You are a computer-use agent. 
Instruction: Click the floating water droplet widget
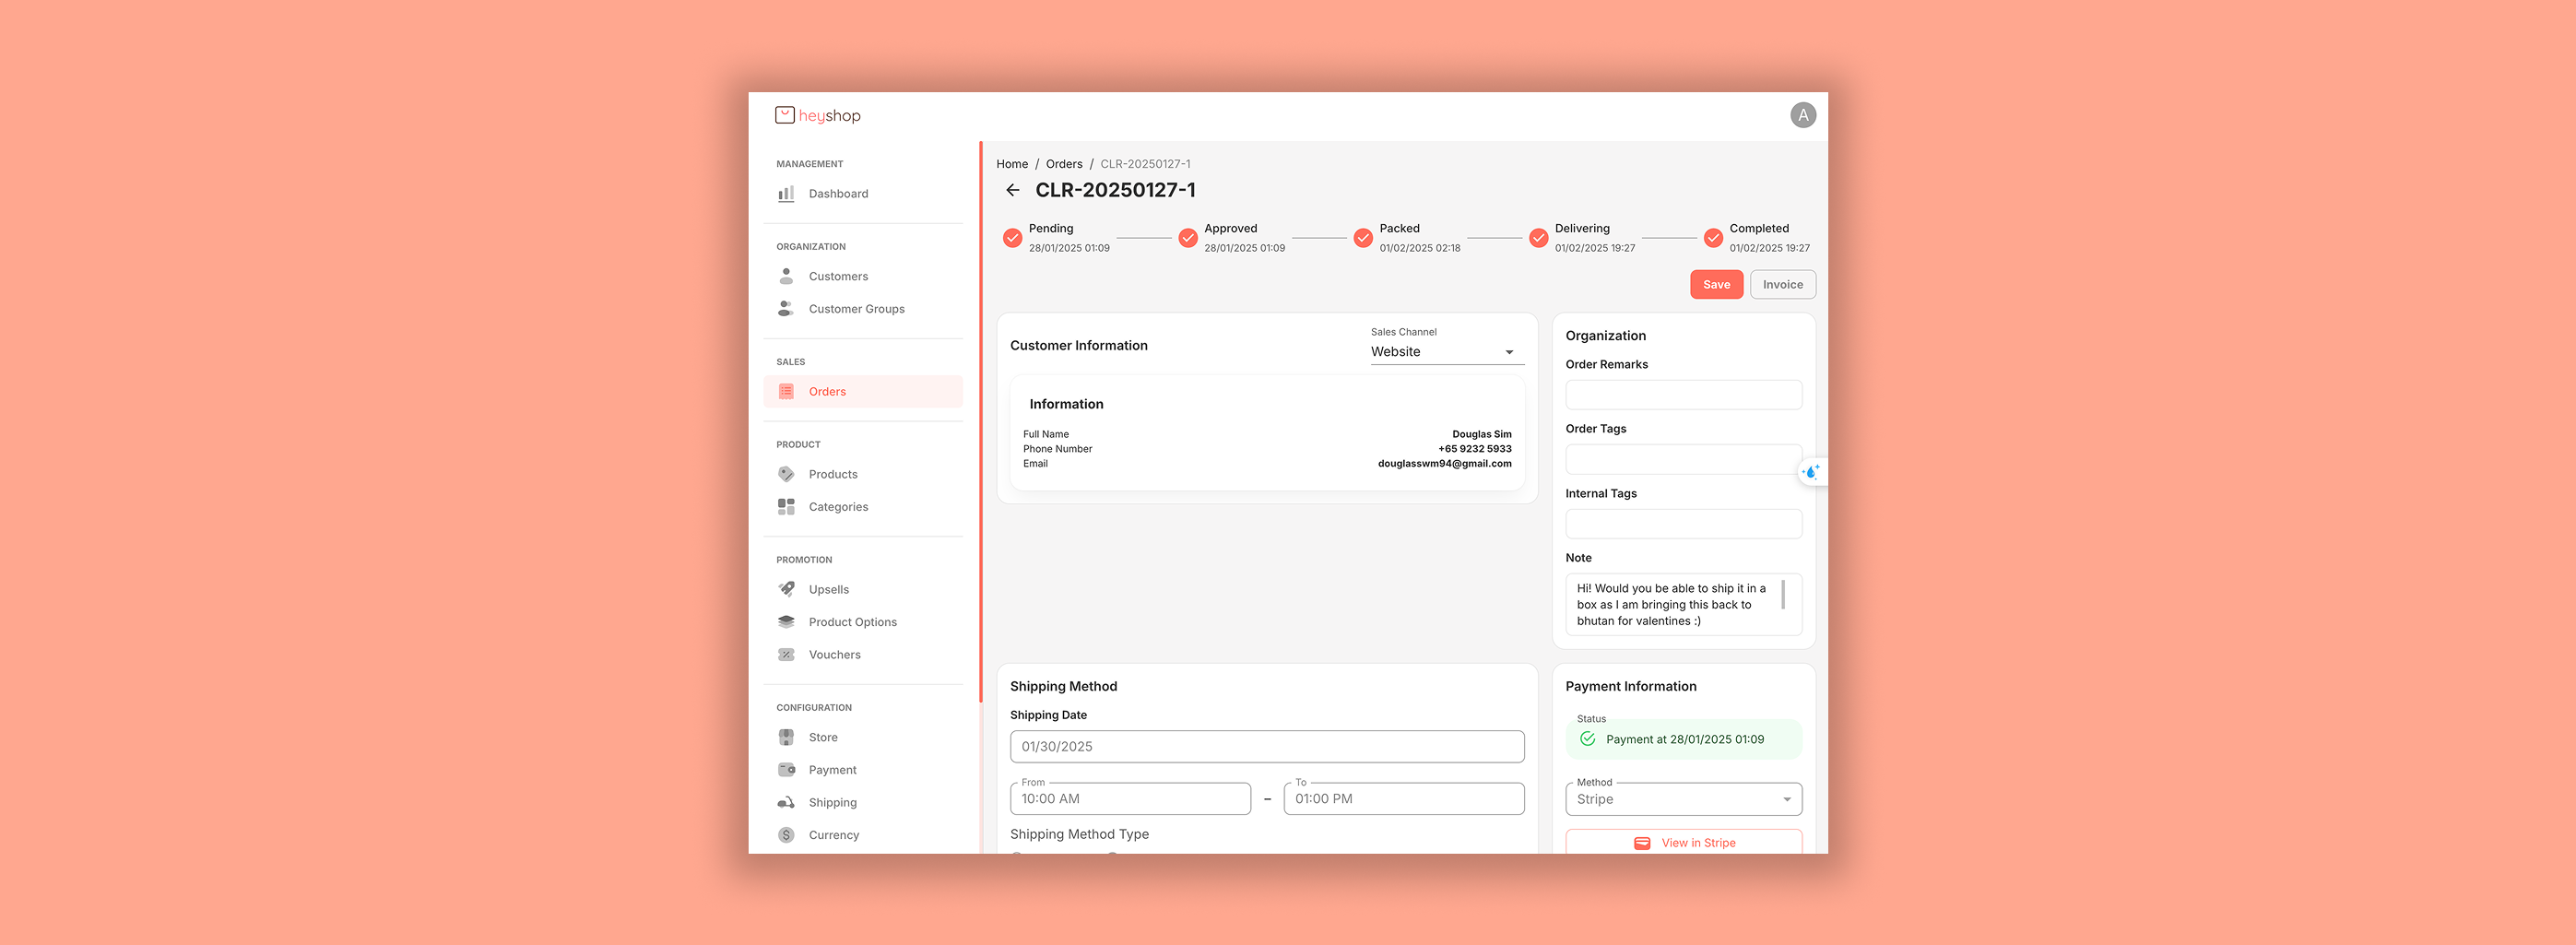coord(1810,472)
